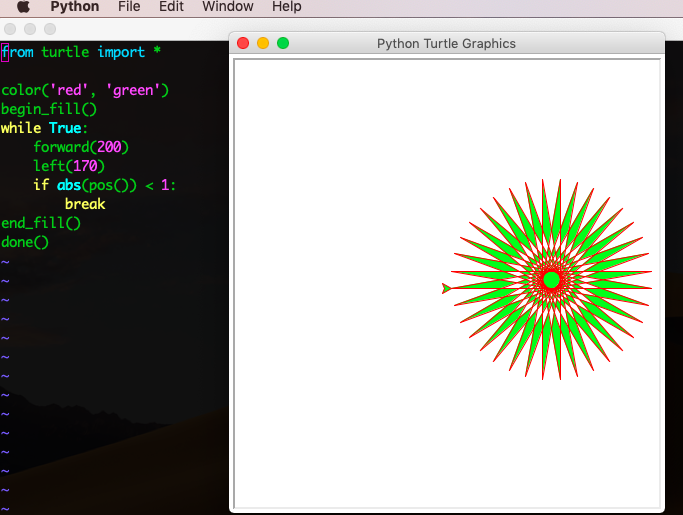
Task: Click the done() line in the editor
Action: click(x=25, y=242)
